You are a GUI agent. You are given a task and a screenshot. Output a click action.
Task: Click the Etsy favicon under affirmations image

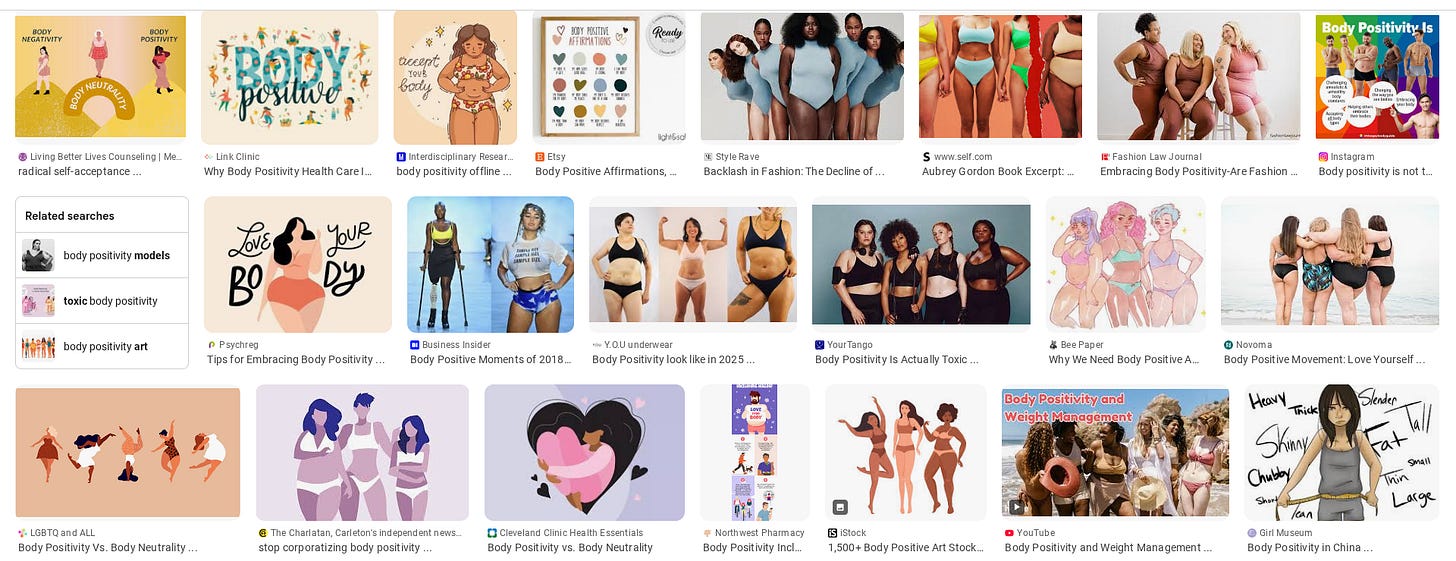coord(540,157)
